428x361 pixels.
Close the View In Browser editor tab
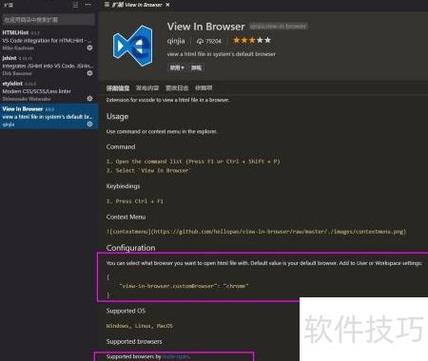coord(168,5)
